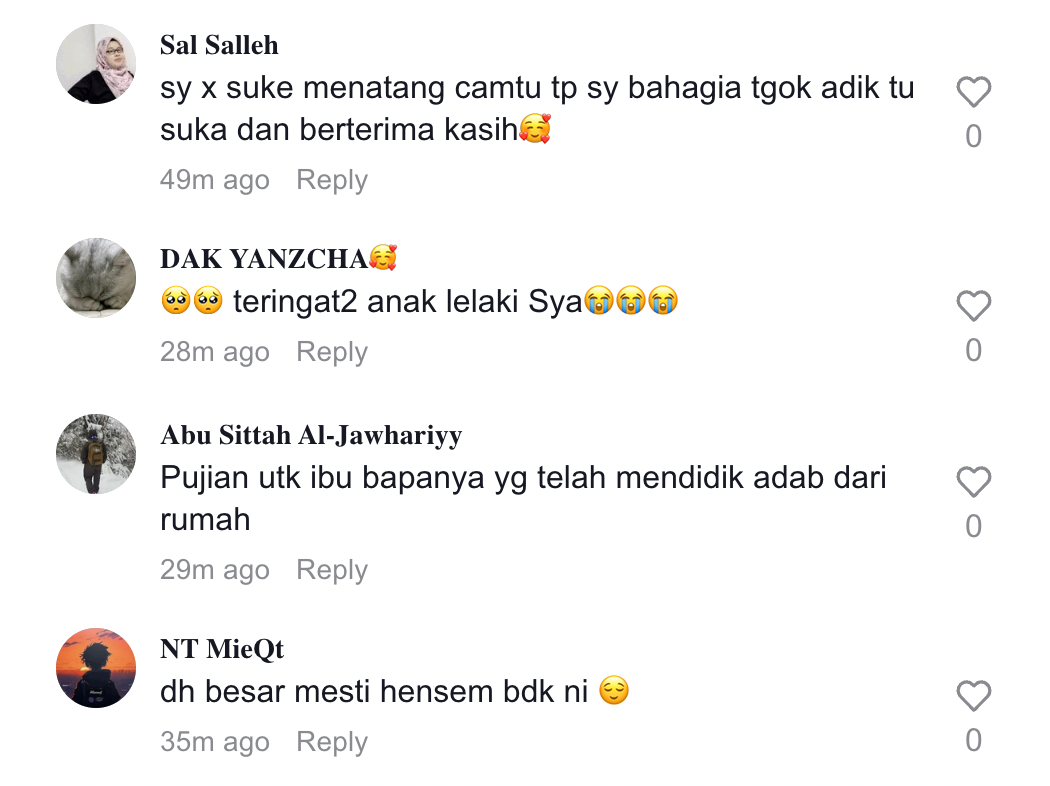
Task: Open NT MieQt's sunset avatar
Action: click(x=96, y=668)
